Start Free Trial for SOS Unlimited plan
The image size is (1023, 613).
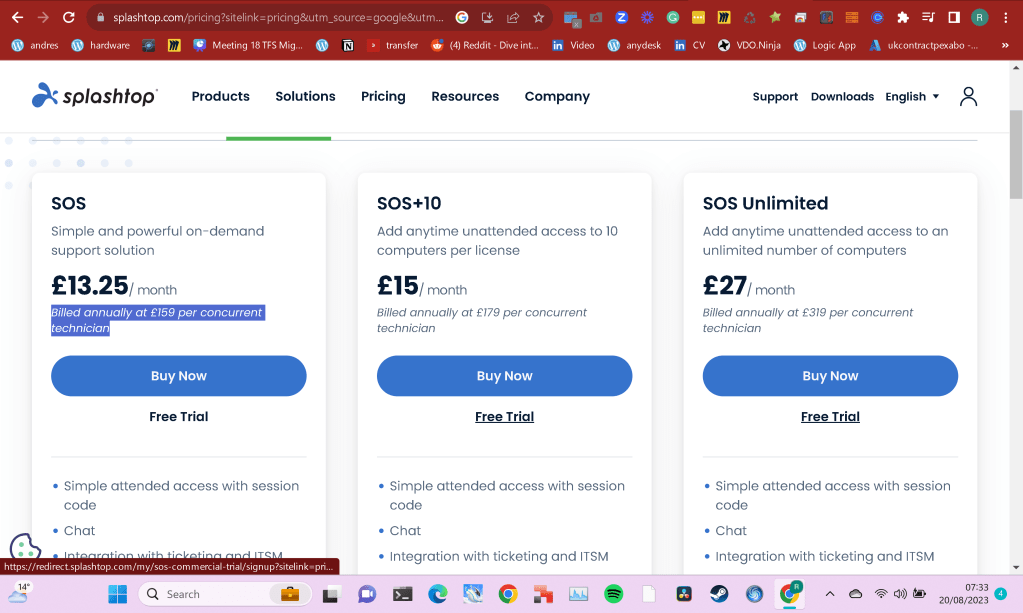(x=830, y=416)
